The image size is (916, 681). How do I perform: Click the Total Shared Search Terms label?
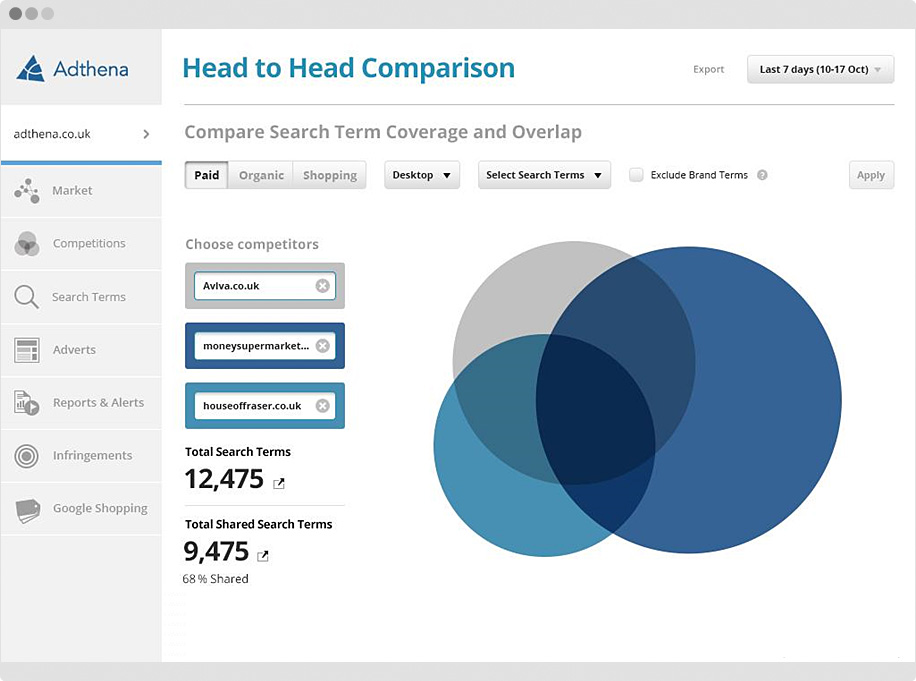coord(258,524)
